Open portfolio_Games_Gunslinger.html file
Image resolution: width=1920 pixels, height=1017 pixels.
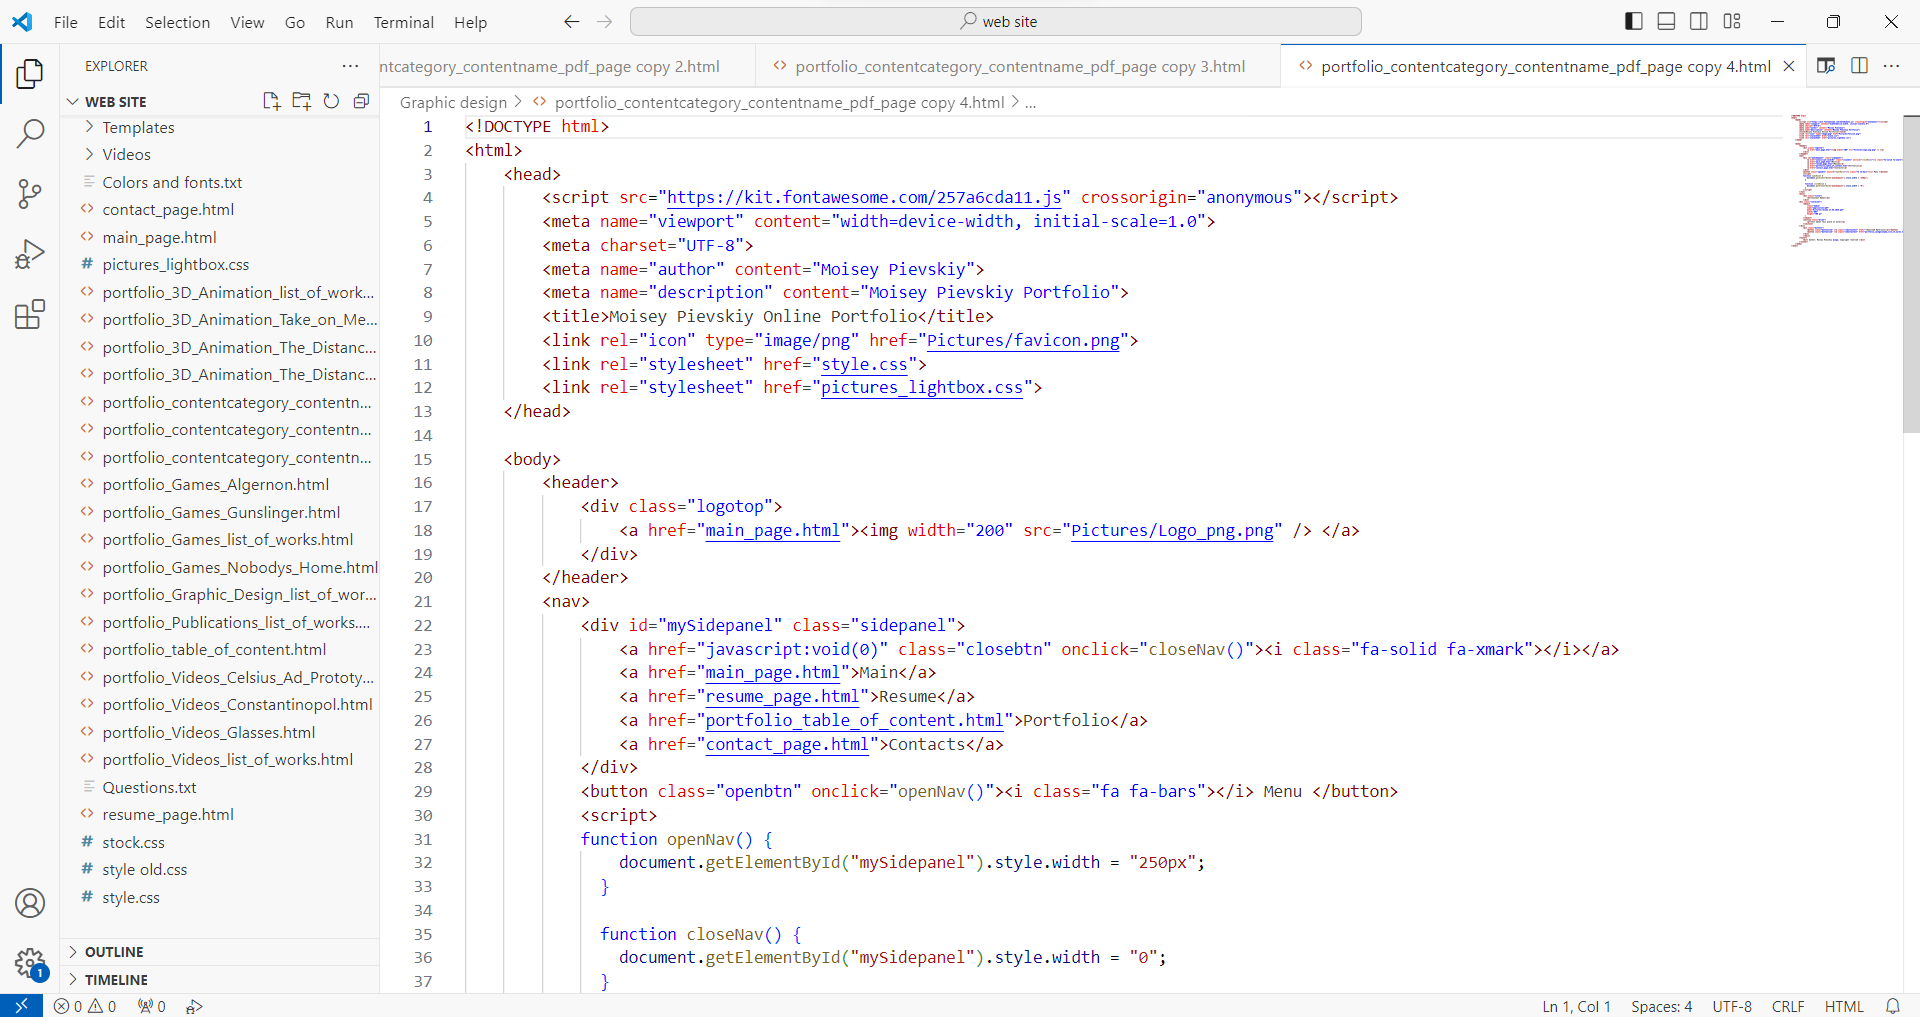click(221, 512)
